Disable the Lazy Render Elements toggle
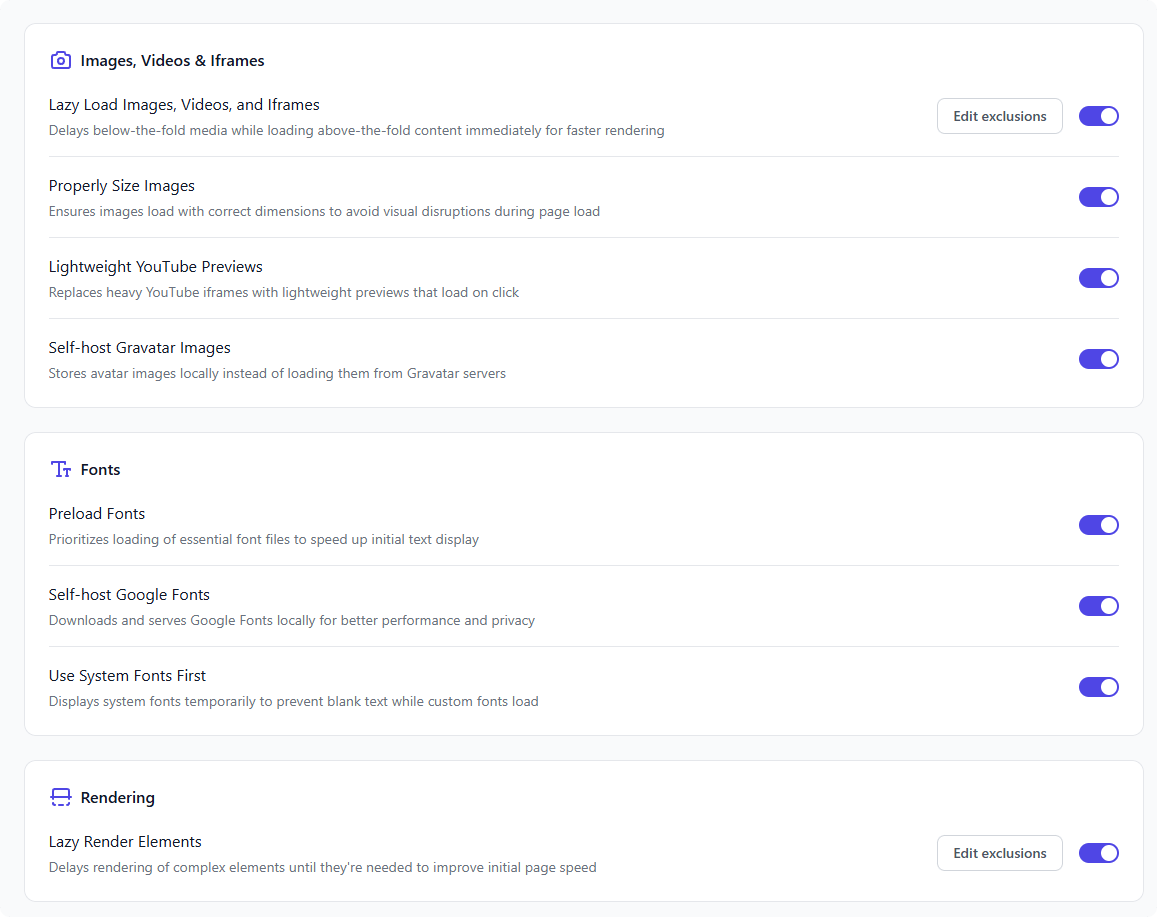The image size is (1157, 917). coord(1098,853)
